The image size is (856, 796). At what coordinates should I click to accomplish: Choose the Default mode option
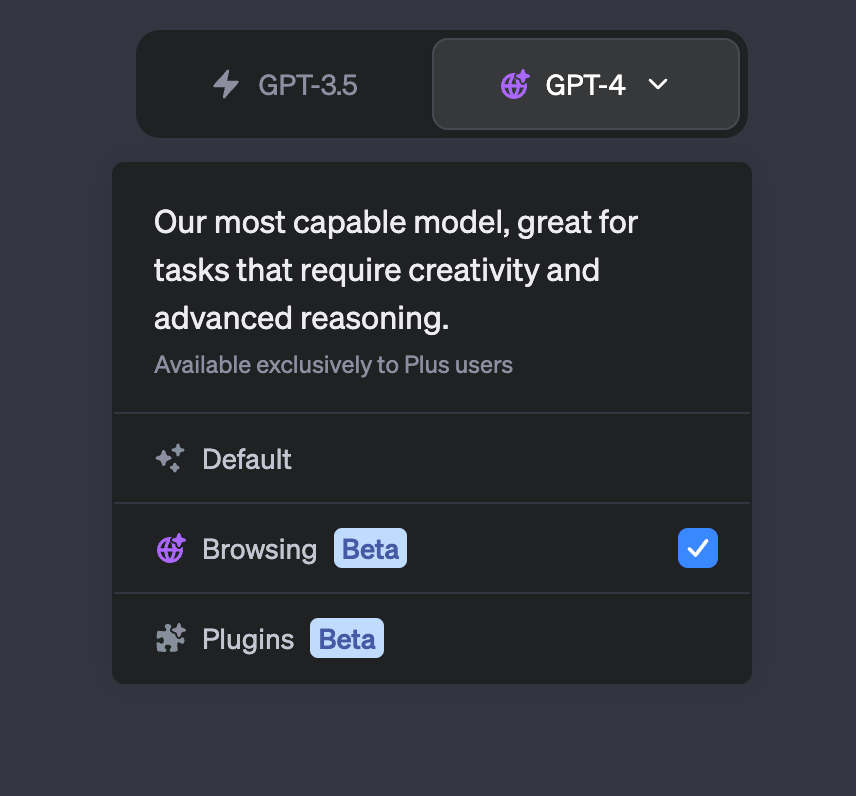tap(432, 459)
